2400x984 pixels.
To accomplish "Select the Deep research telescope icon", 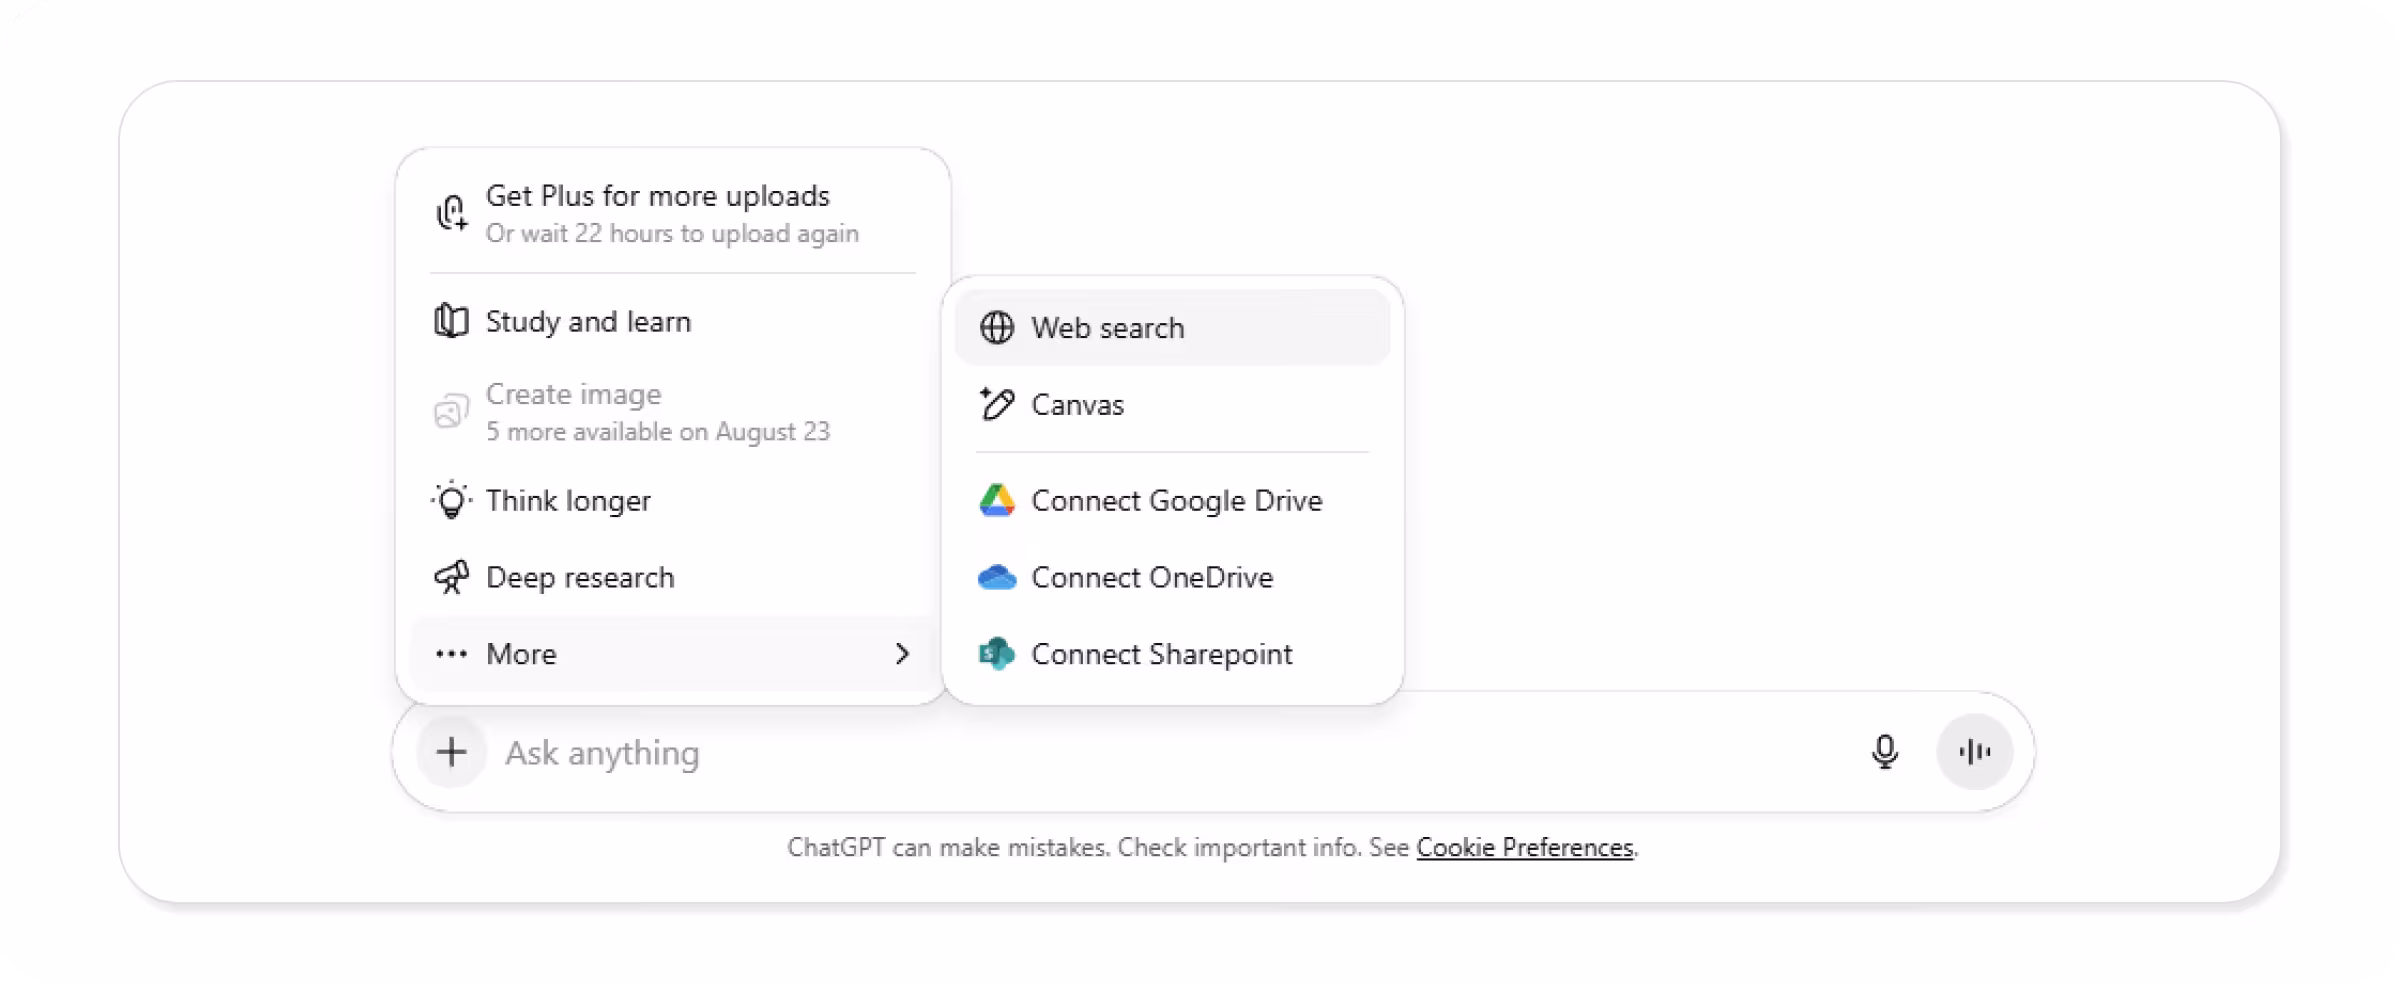I will (451, 577).
